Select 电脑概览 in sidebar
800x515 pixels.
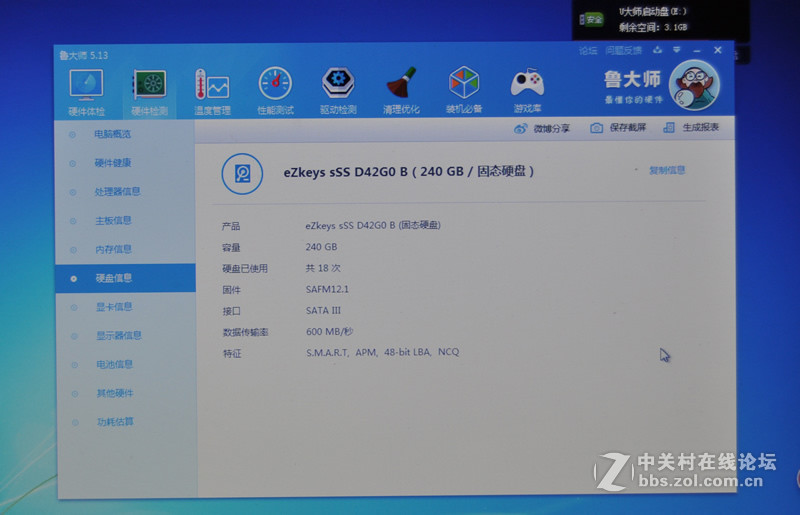112,134
